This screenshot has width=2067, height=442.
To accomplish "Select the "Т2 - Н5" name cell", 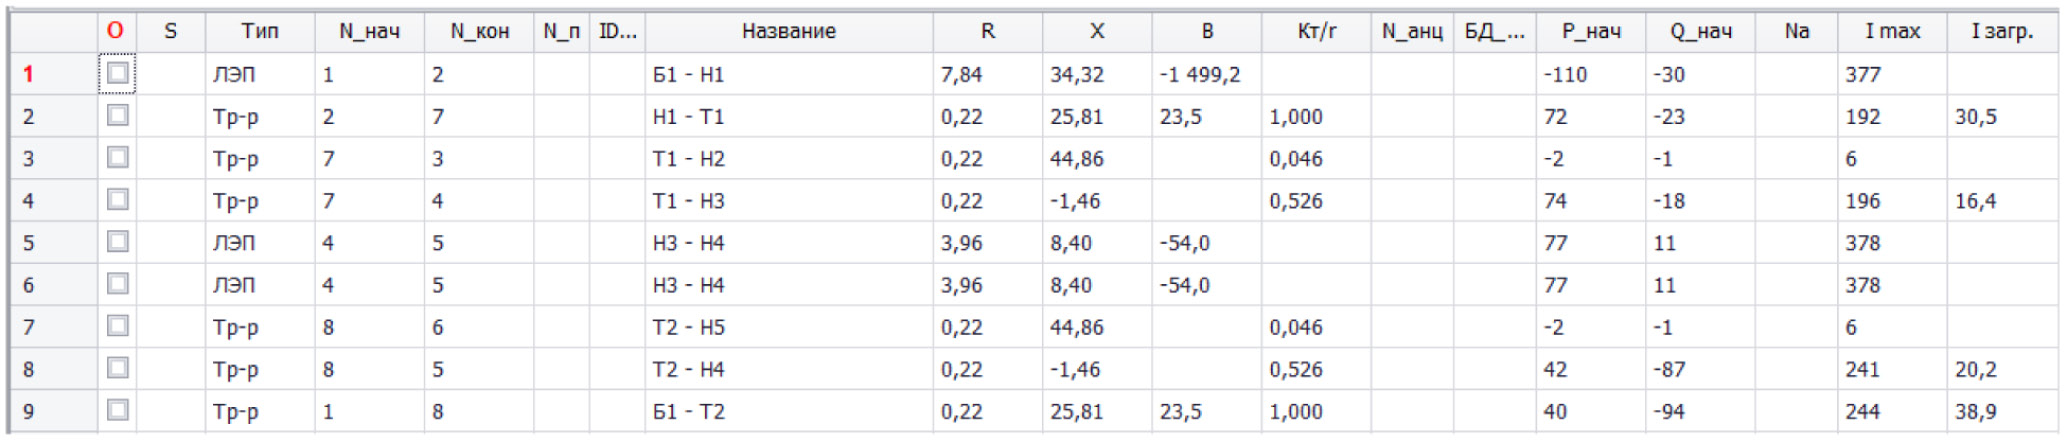I will (689, 328).
